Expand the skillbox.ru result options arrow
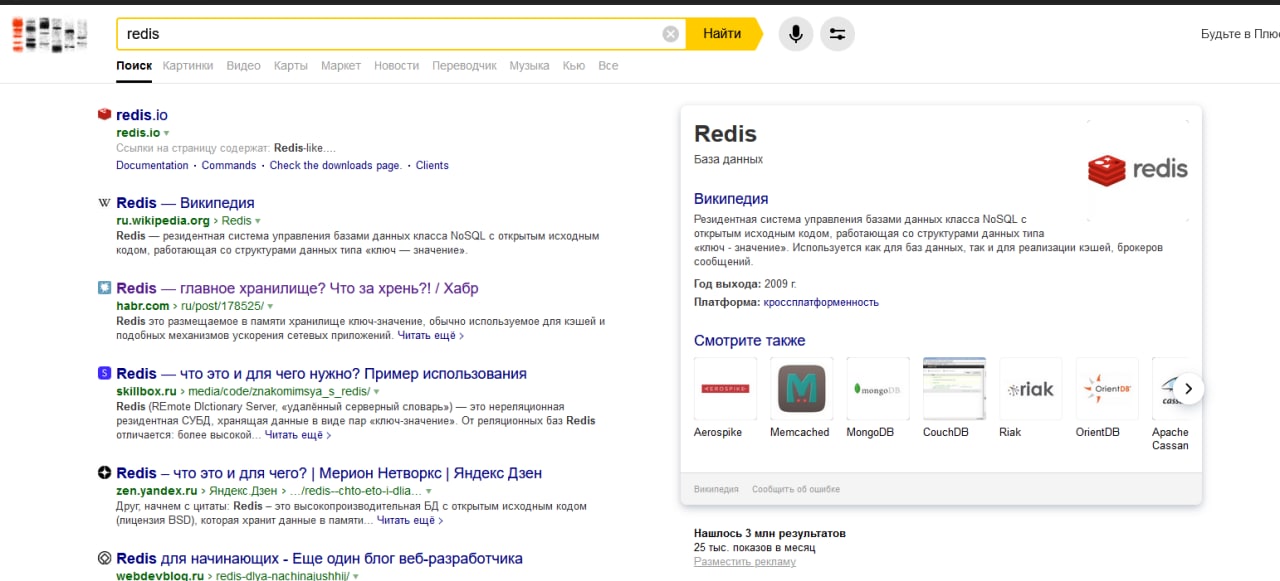Viewport: 1280px width, 581px height. click(377, 391)
